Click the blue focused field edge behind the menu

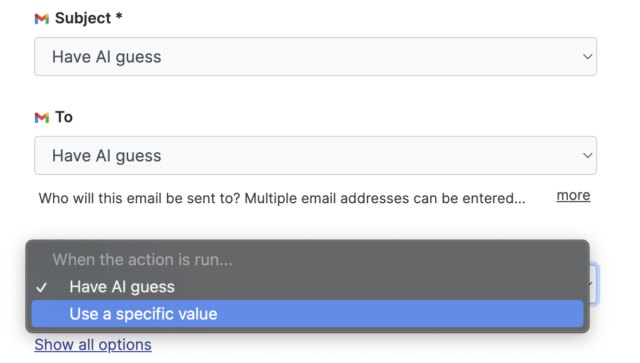pyautogui.click(x=595, y=284)
